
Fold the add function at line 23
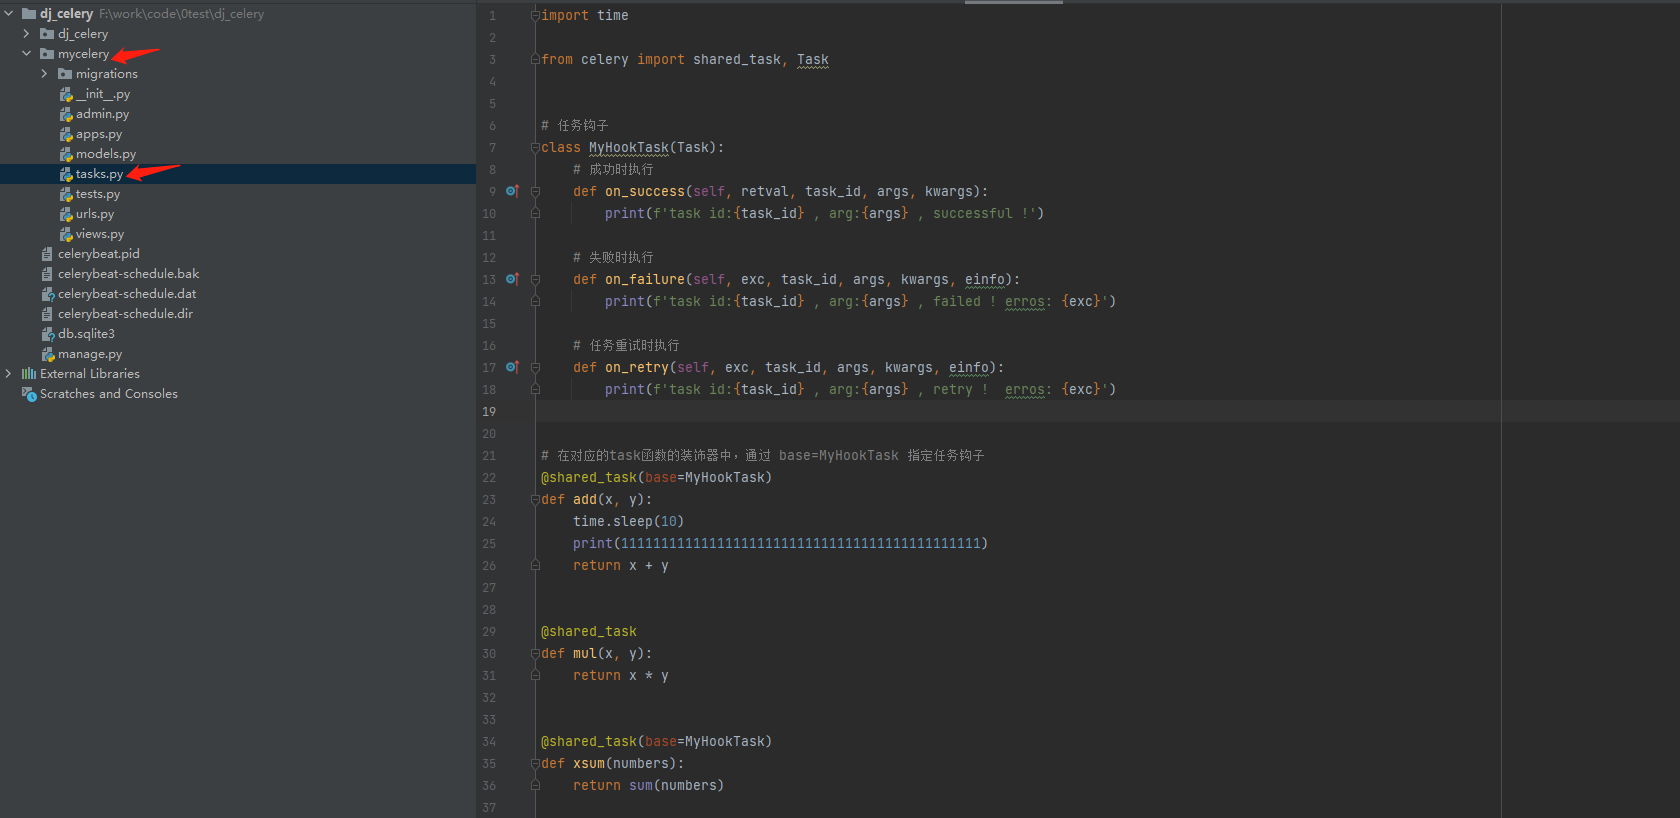point(535,499)
